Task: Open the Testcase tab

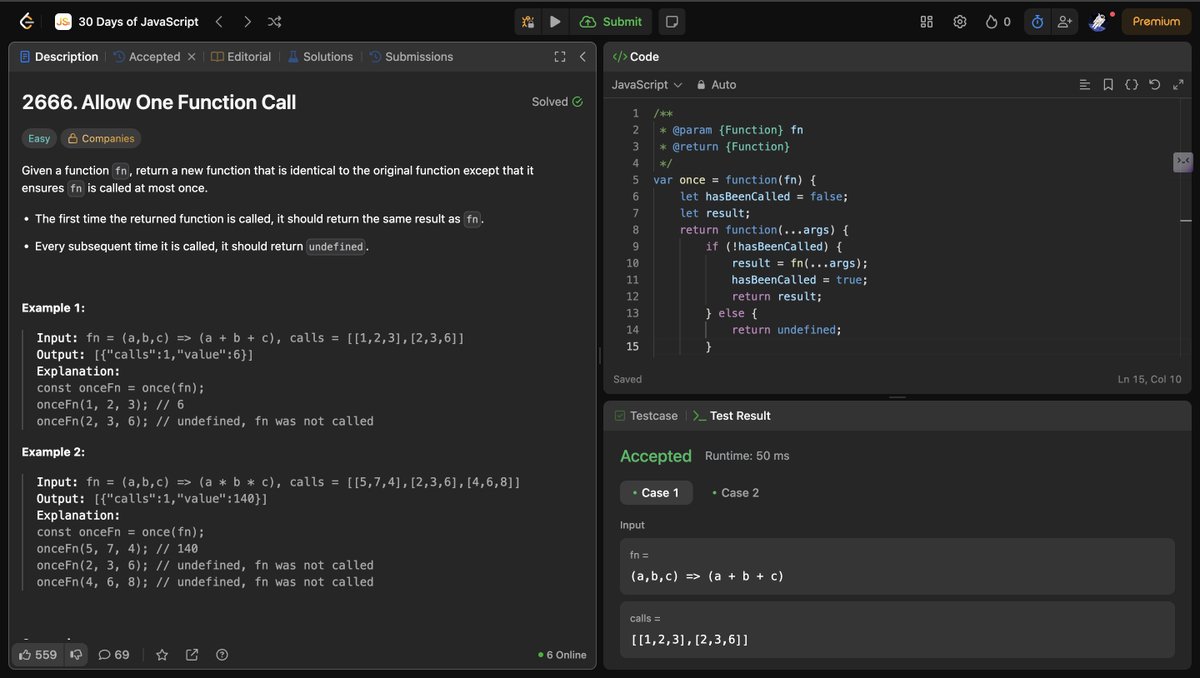Action: (x=646, y=416)
